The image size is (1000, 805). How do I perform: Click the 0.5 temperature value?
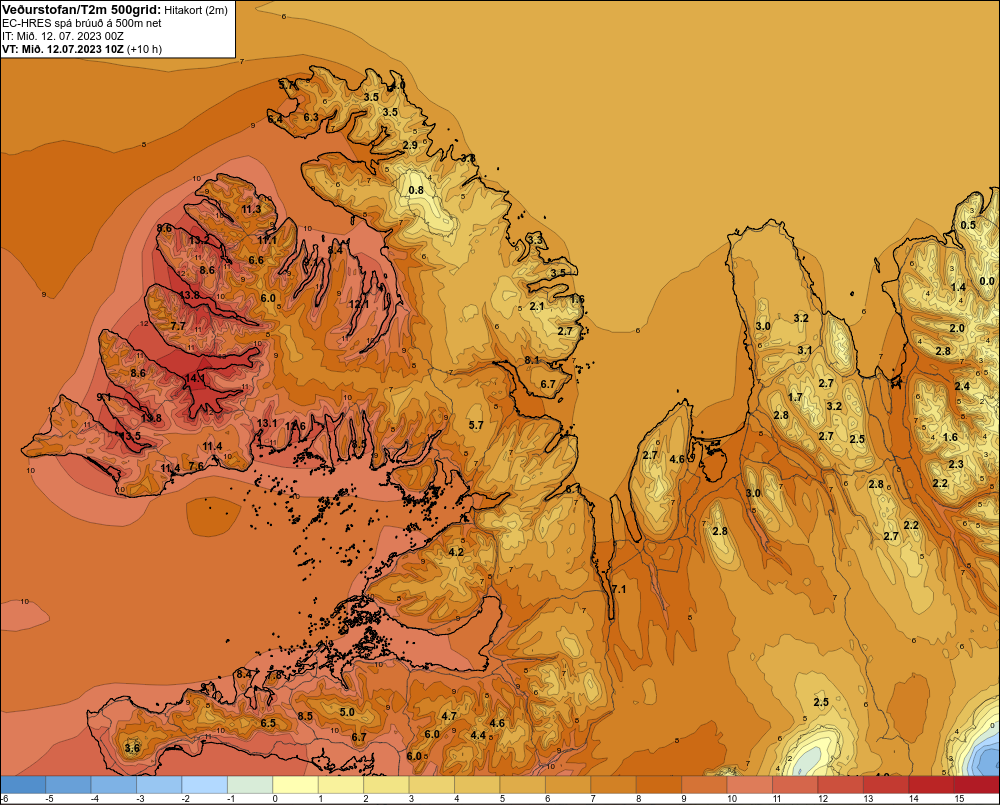[x=968, y=225]
